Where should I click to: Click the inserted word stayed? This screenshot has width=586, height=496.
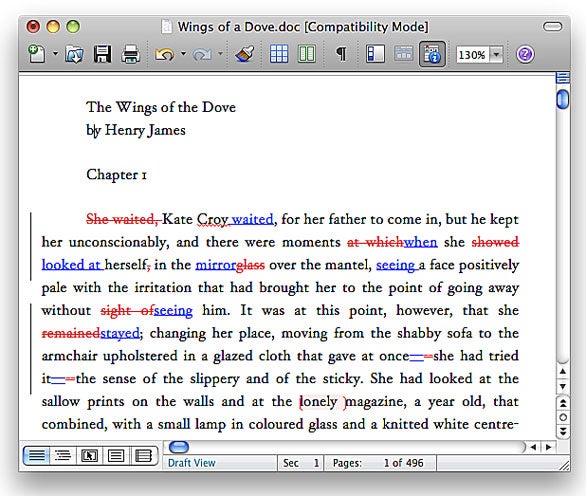click(120, 333)
